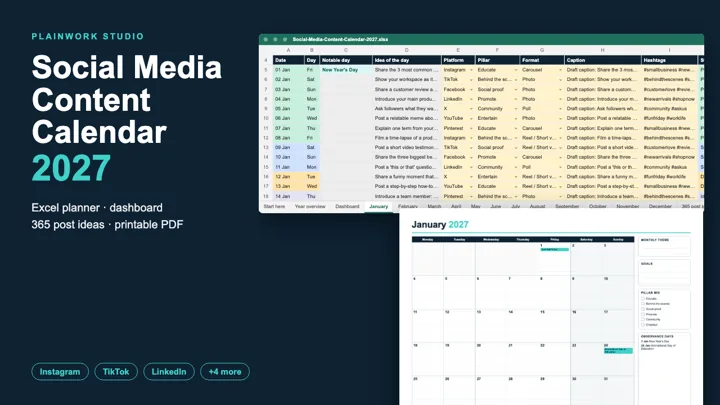Click the teal event on calendar day 24
This screenshot has width=720, height=405.
pos(618,350)
